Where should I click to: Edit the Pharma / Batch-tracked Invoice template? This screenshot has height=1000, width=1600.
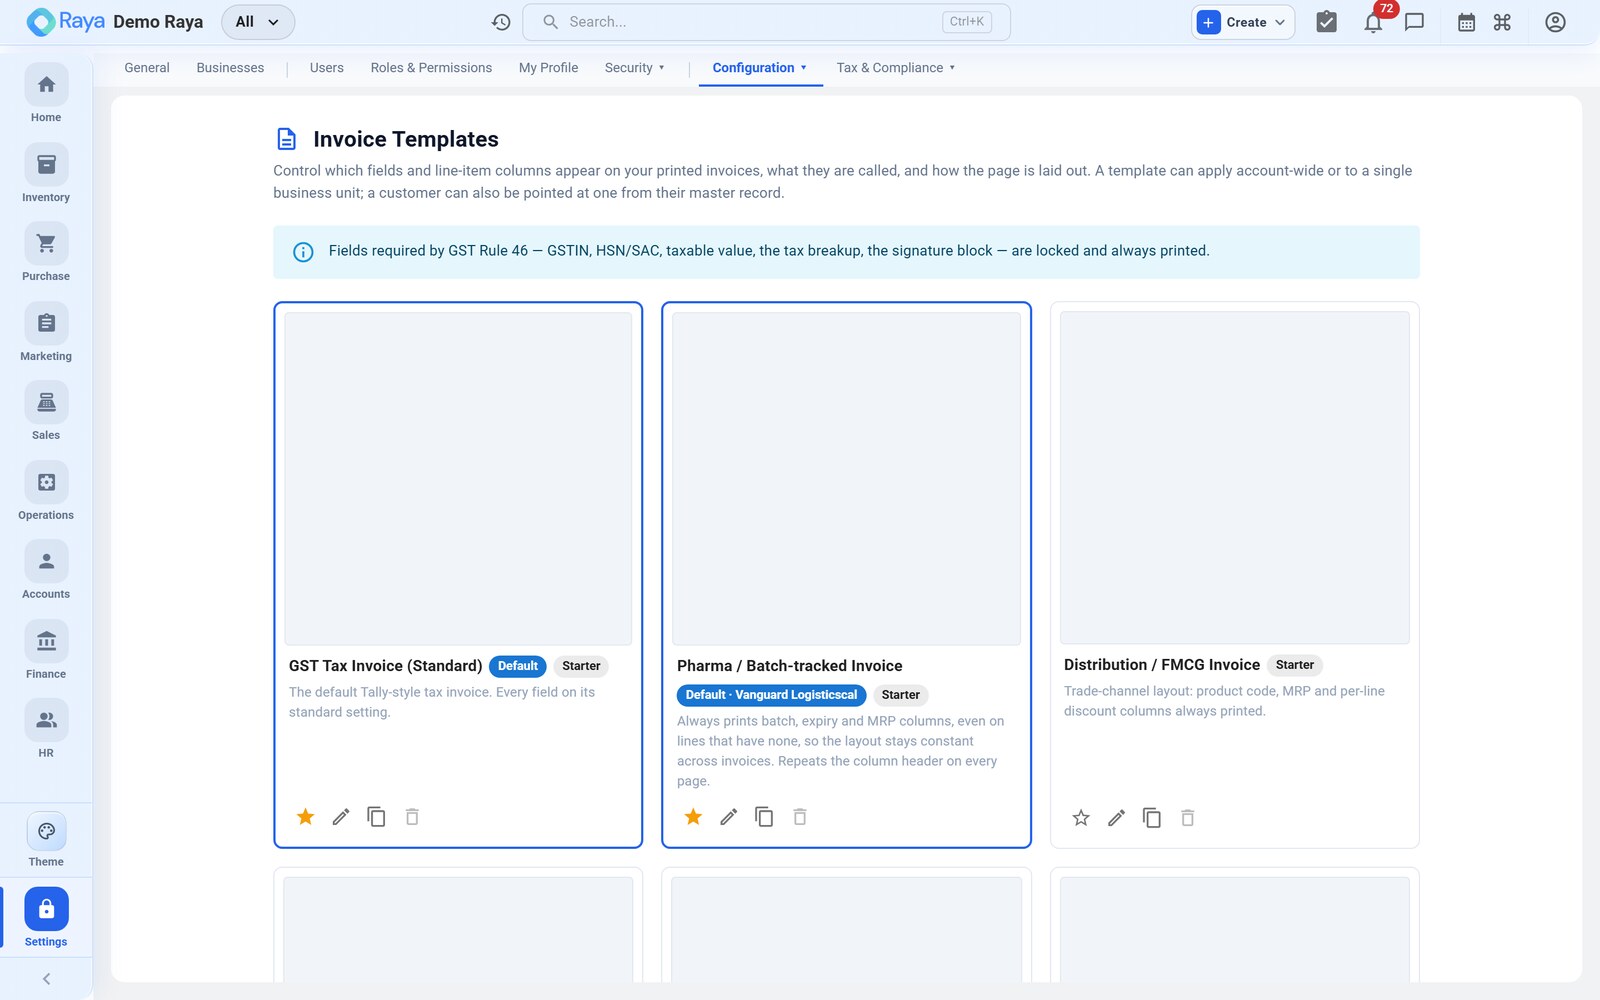click(729, 817)
